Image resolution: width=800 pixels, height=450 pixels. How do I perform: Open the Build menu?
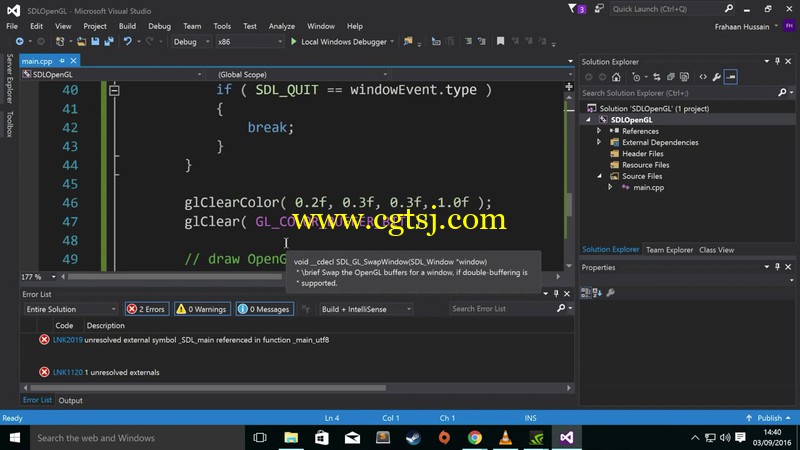pos(127,26)
